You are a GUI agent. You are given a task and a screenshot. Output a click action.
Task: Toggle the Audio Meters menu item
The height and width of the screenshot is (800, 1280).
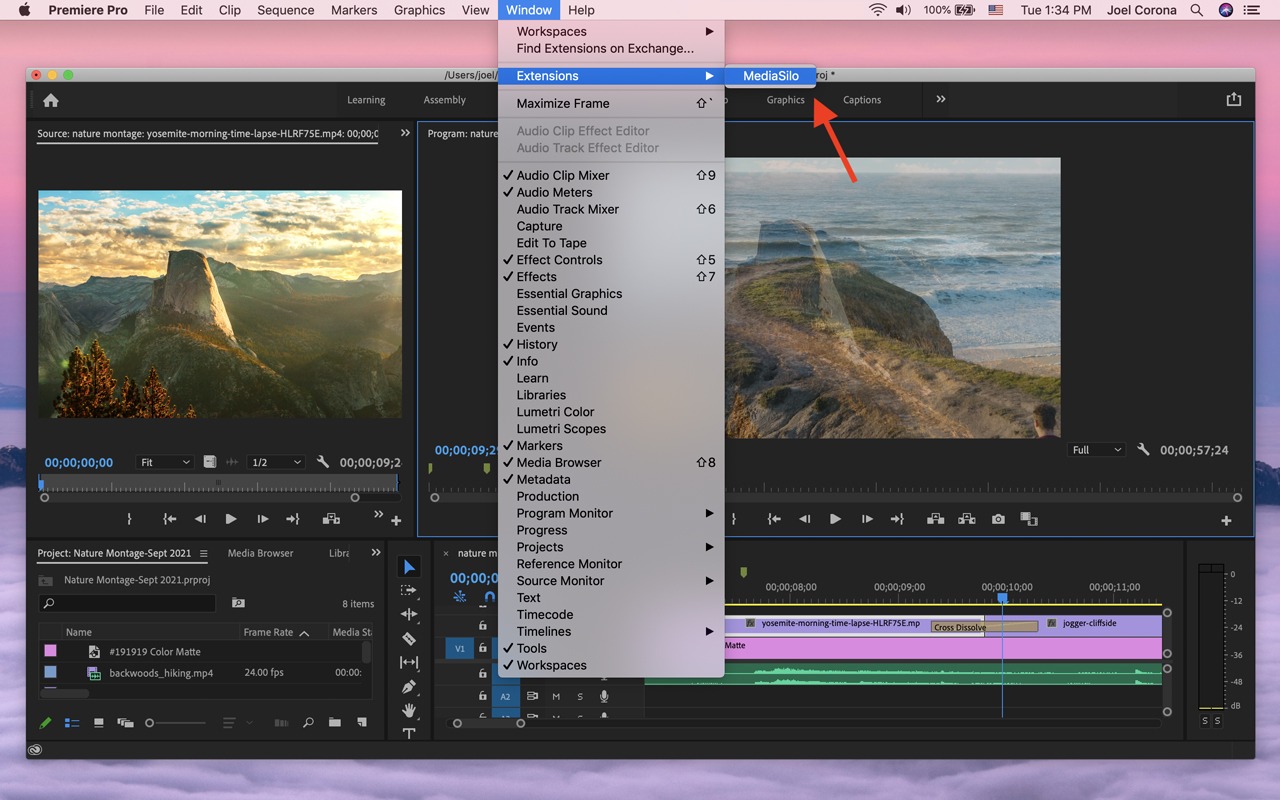pyautogui.click(x=554, y=192)
